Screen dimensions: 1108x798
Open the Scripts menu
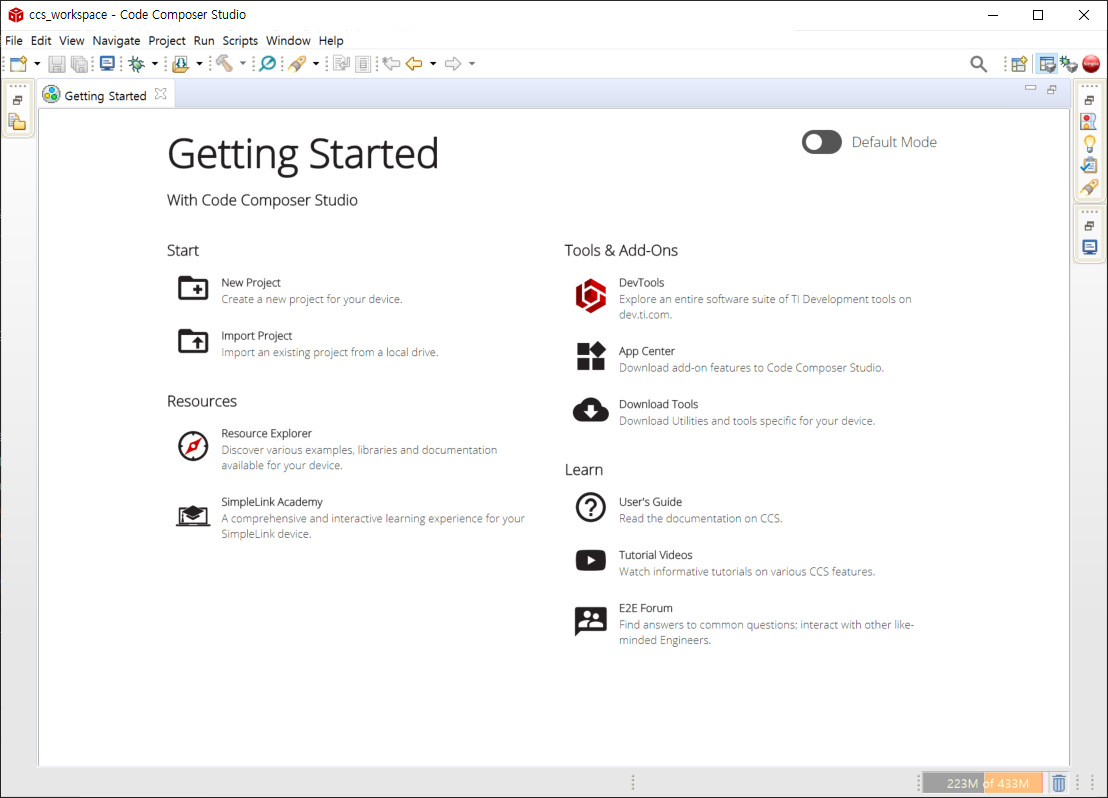[240, 40]
